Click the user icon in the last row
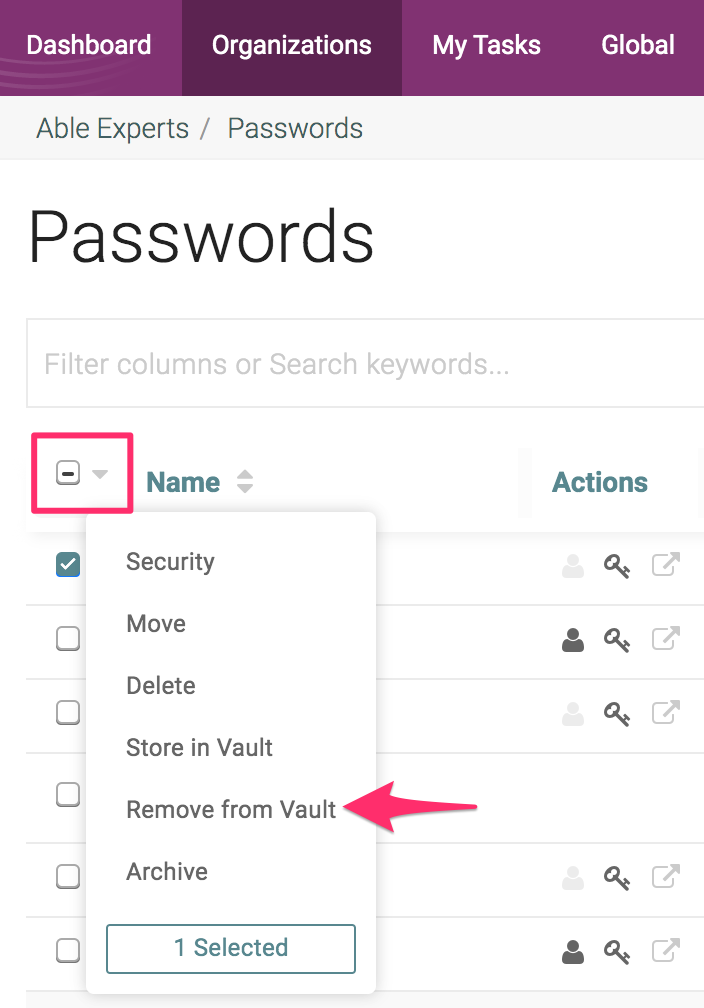This screenshot has width=704, height=1008. point(572,952)
